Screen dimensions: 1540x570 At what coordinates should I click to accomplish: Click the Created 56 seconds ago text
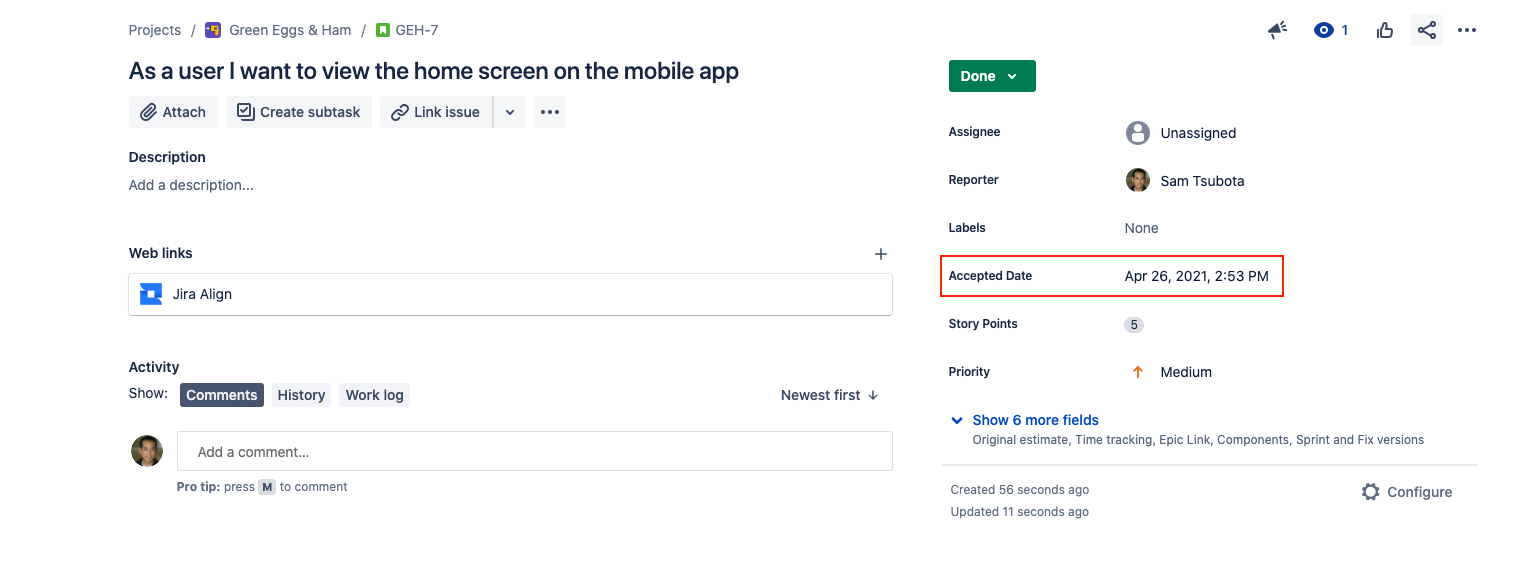click(x=1020, y=490)
